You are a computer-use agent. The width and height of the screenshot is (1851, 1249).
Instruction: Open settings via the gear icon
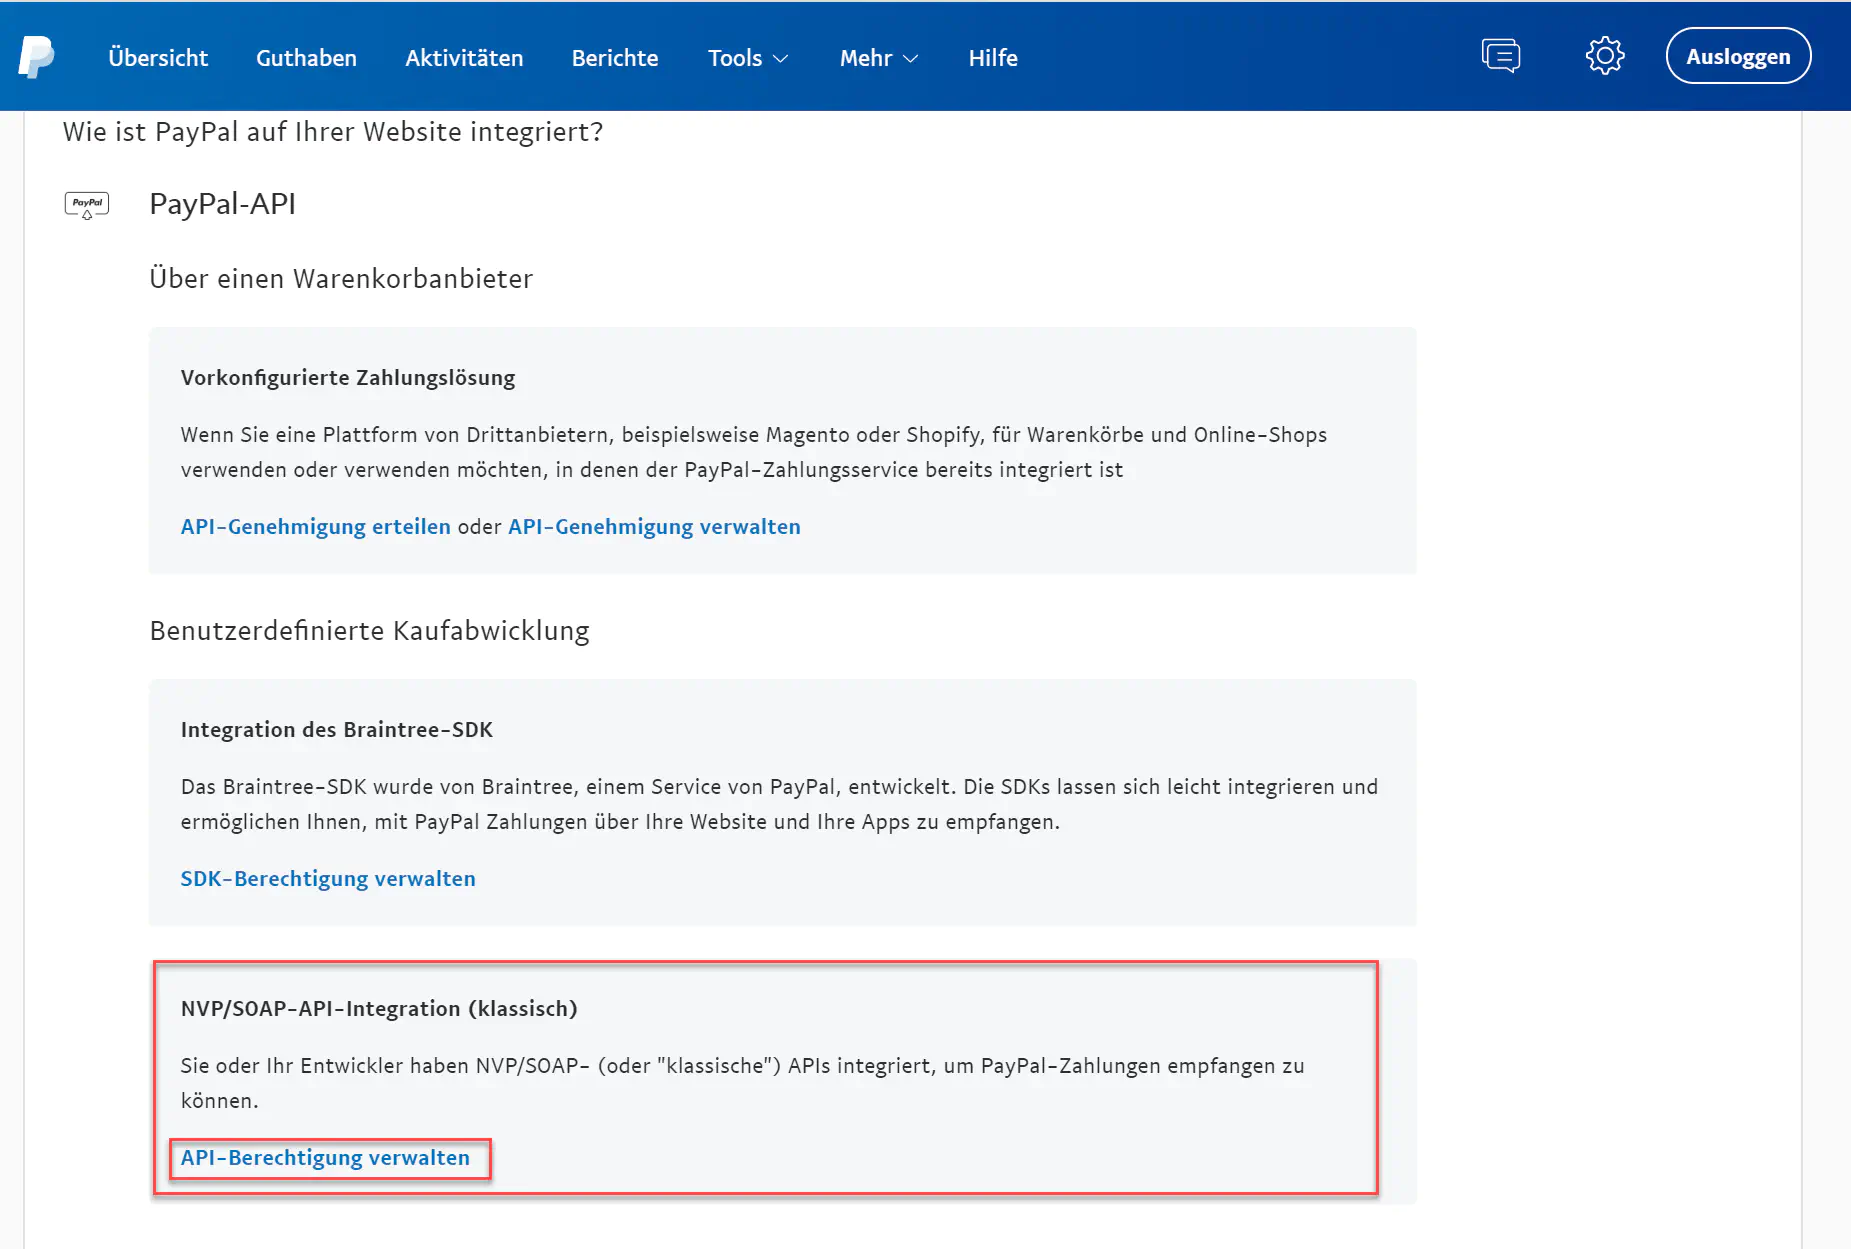coord(1604,56)
